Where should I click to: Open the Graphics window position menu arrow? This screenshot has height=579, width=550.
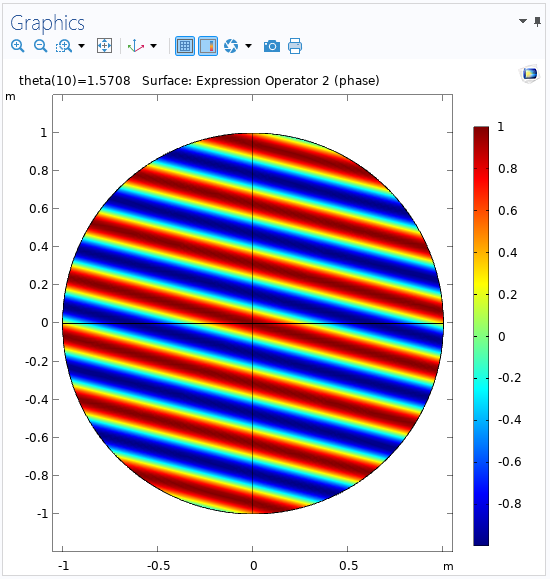523,21
